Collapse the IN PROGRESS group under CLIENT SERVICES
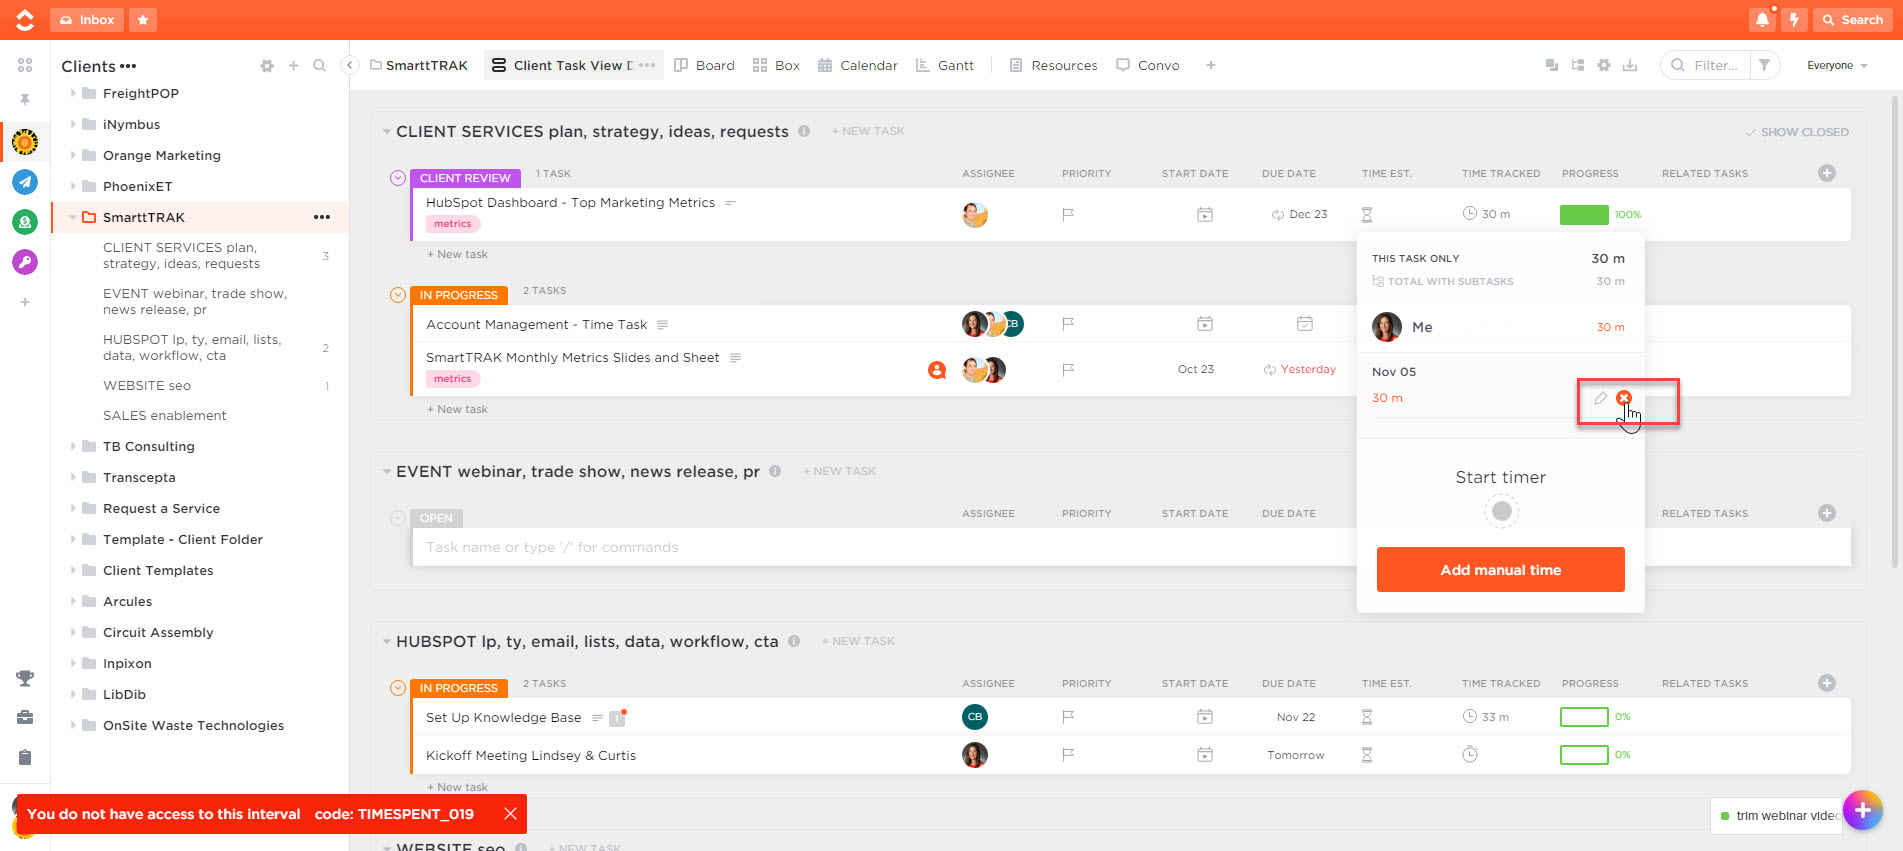The image size is (1903, 851). (x=398, y=295)
